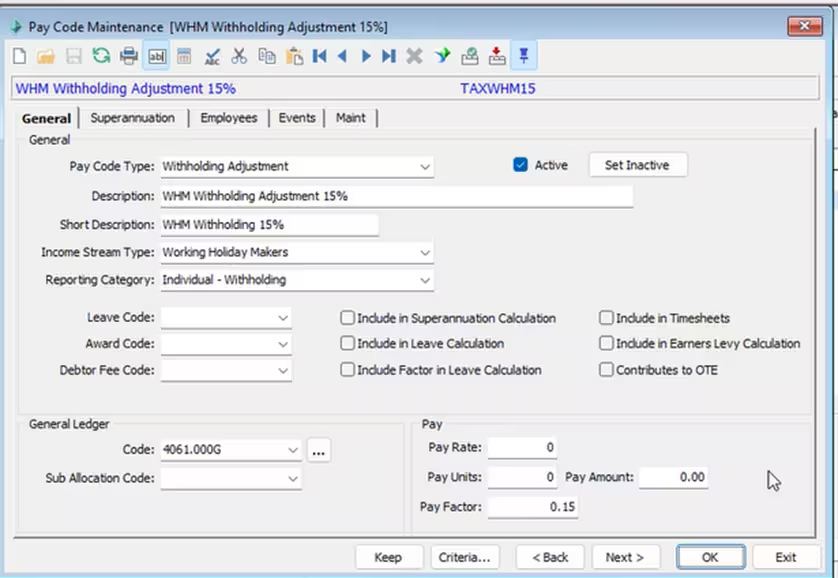This screenshot has width=838, height=578.
Task: Expand the Sub Allocation Code dropdown
Action: point(293,479)
